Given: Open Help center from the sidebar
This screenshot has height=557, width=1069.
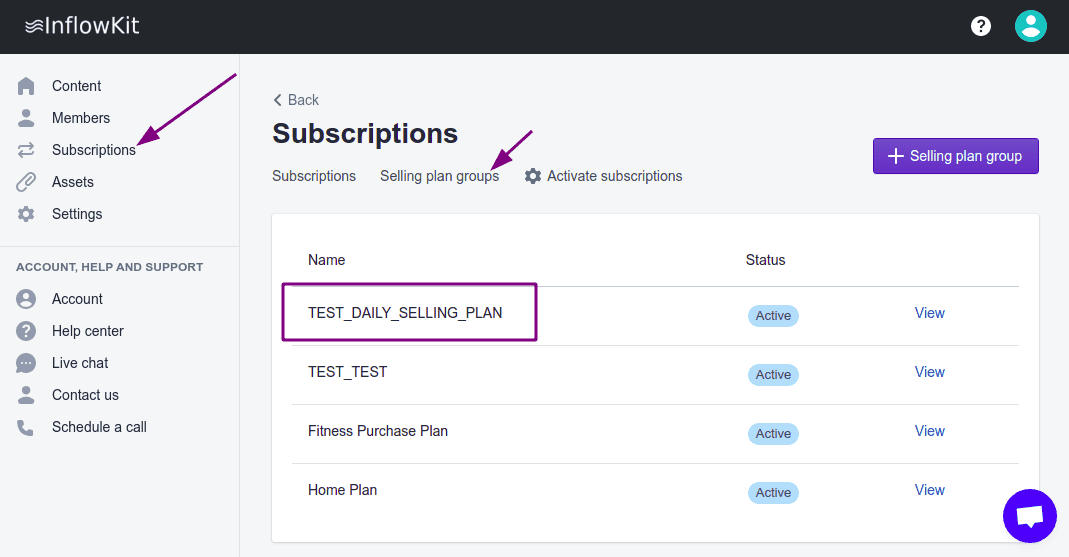Looking at the screenshot, I should coord(88,331).
